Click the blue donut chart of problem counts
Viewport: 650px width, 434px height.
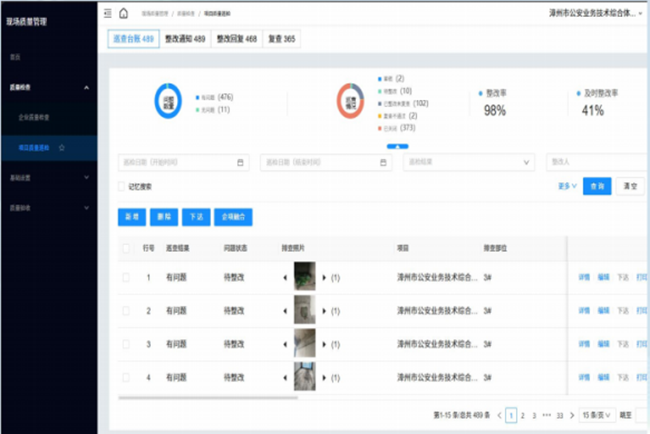(x=168, y=101)
